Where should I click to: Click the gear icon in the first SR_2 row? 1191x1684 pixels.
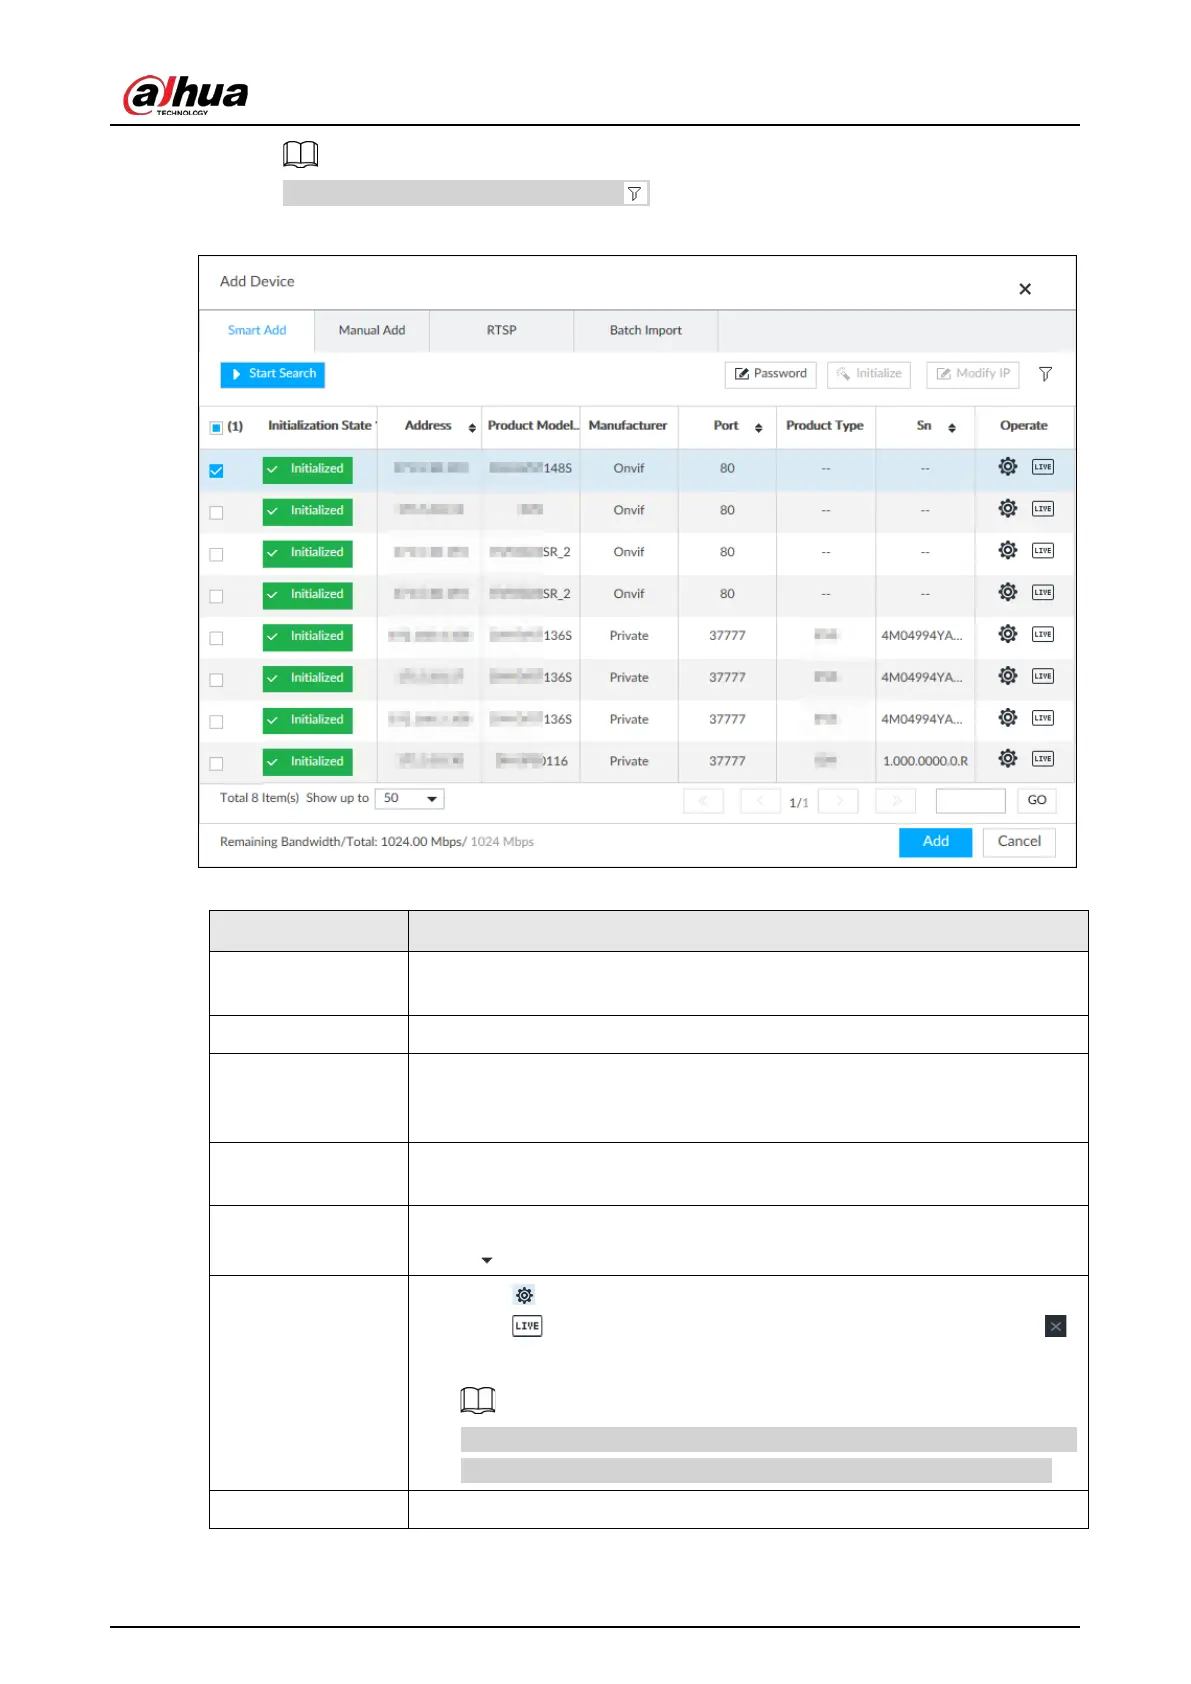[x=1008, y=551]
